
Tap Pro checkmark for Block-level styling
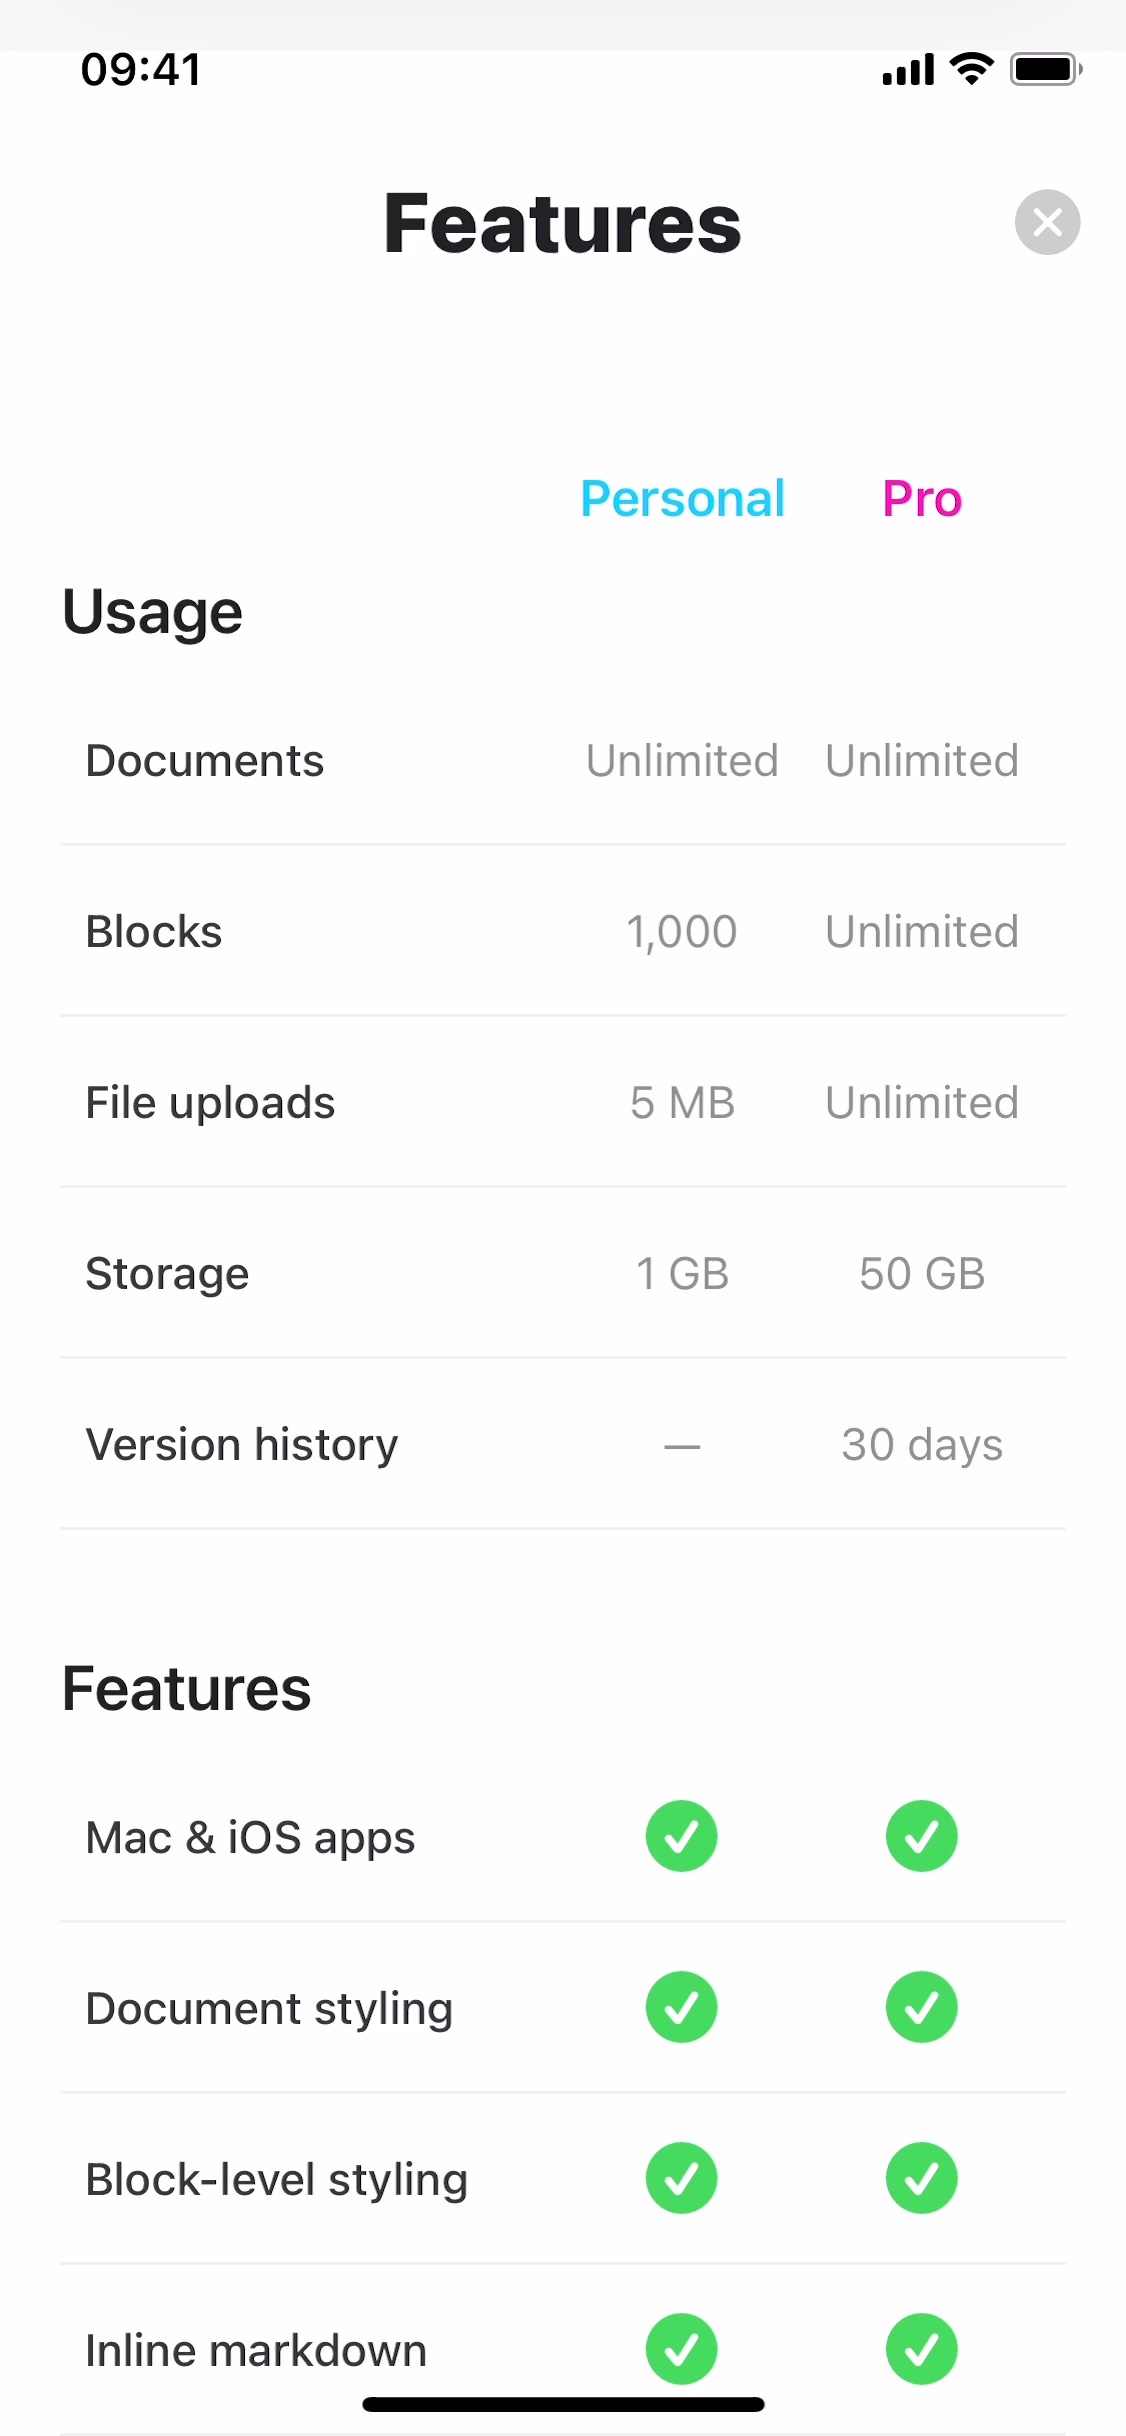[x=922, y=2178]
